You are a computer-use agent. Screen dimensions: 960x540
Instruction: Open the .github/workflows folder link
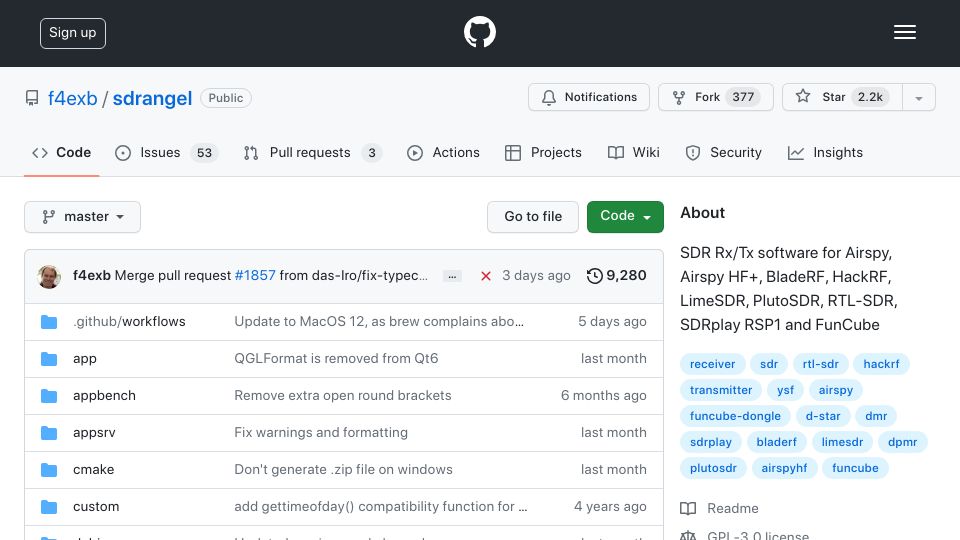129,321
